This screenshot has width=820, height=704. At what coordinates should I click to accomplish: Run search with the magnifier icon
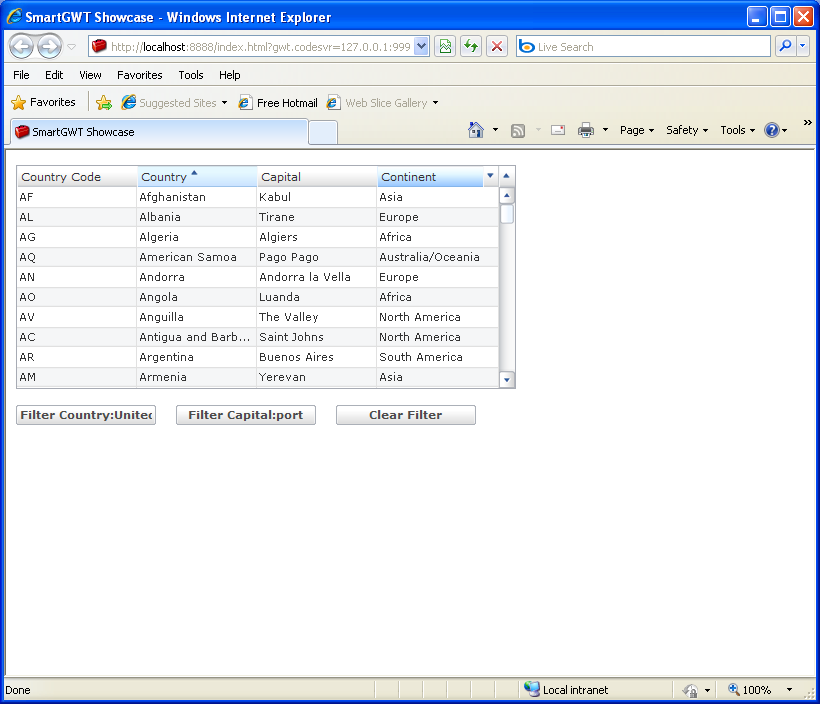[785, 47]
